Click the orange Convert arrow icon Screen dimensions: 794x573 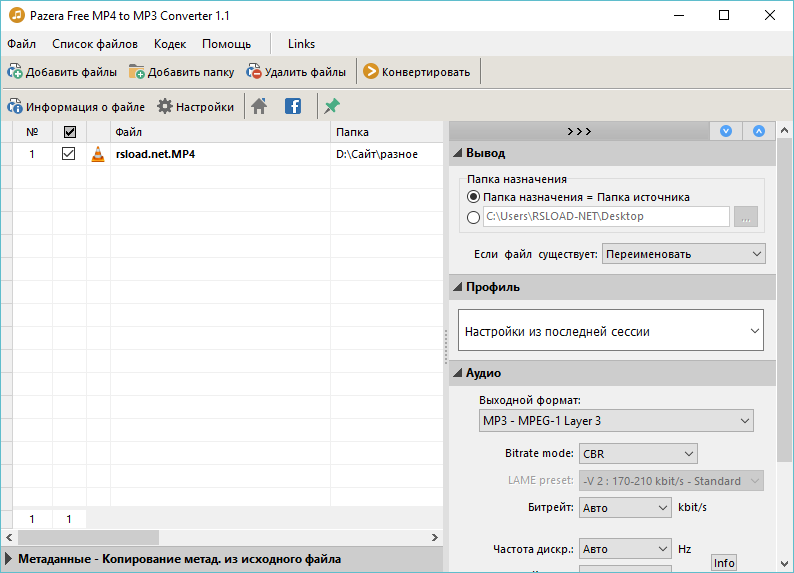click(371, 72)
